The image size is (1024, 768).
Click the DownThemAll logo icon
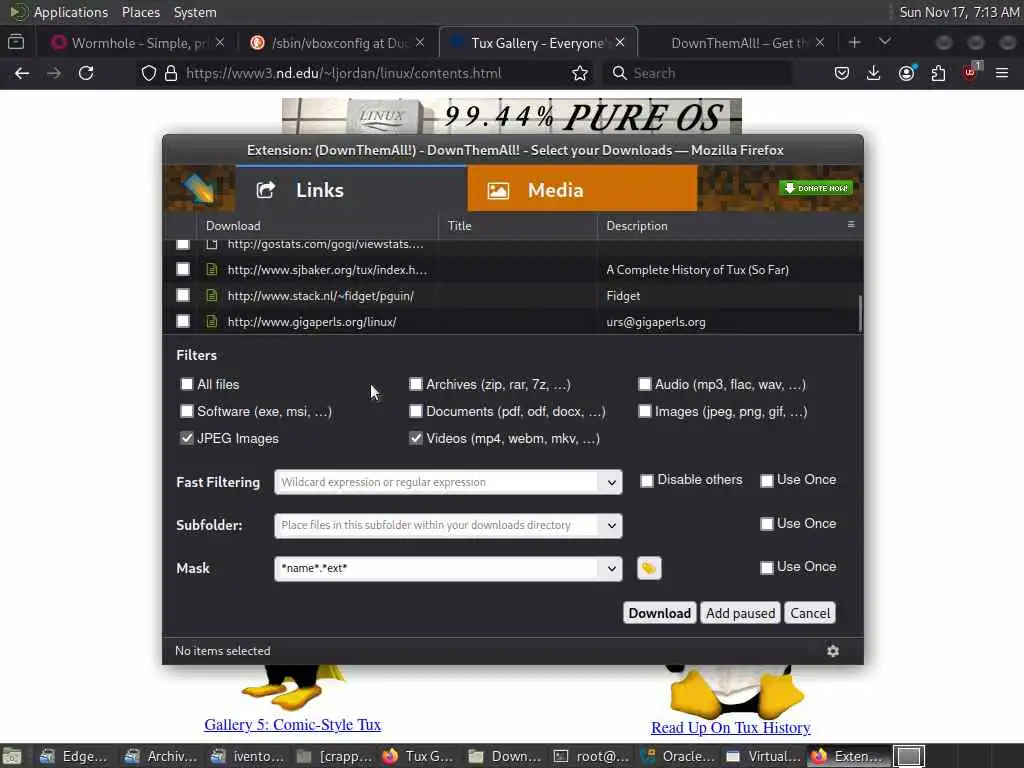(199, 189)
